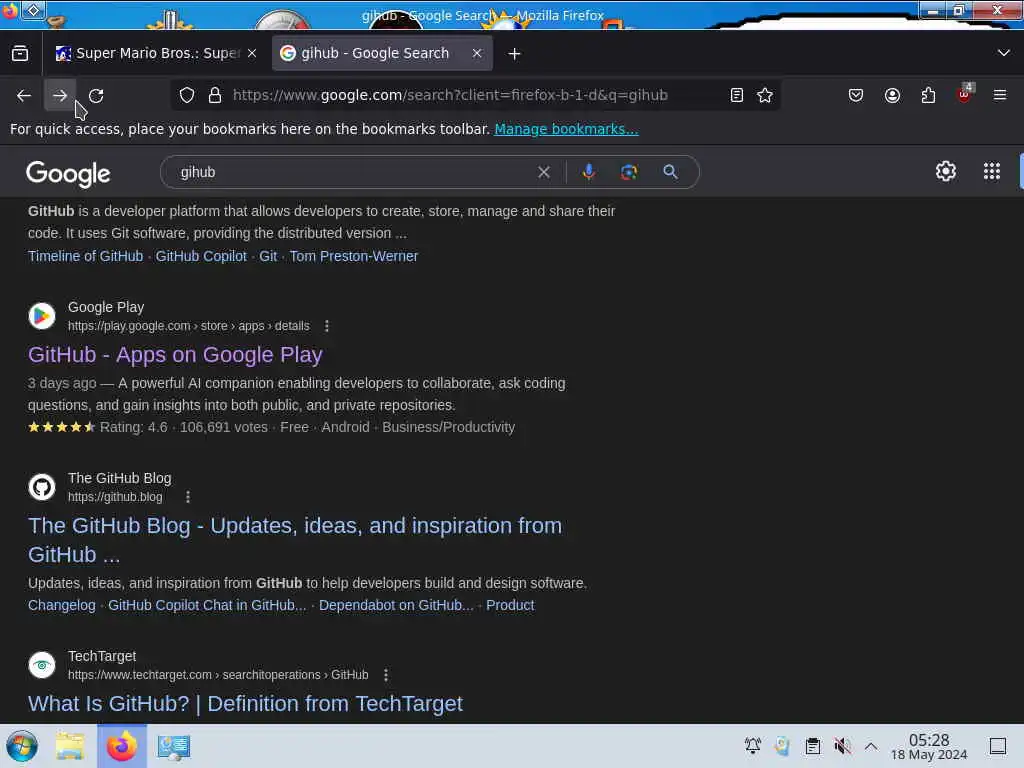The image size is (1024, 768).
Task: Open the extensions puzzle icon
Action: (928, 95)
